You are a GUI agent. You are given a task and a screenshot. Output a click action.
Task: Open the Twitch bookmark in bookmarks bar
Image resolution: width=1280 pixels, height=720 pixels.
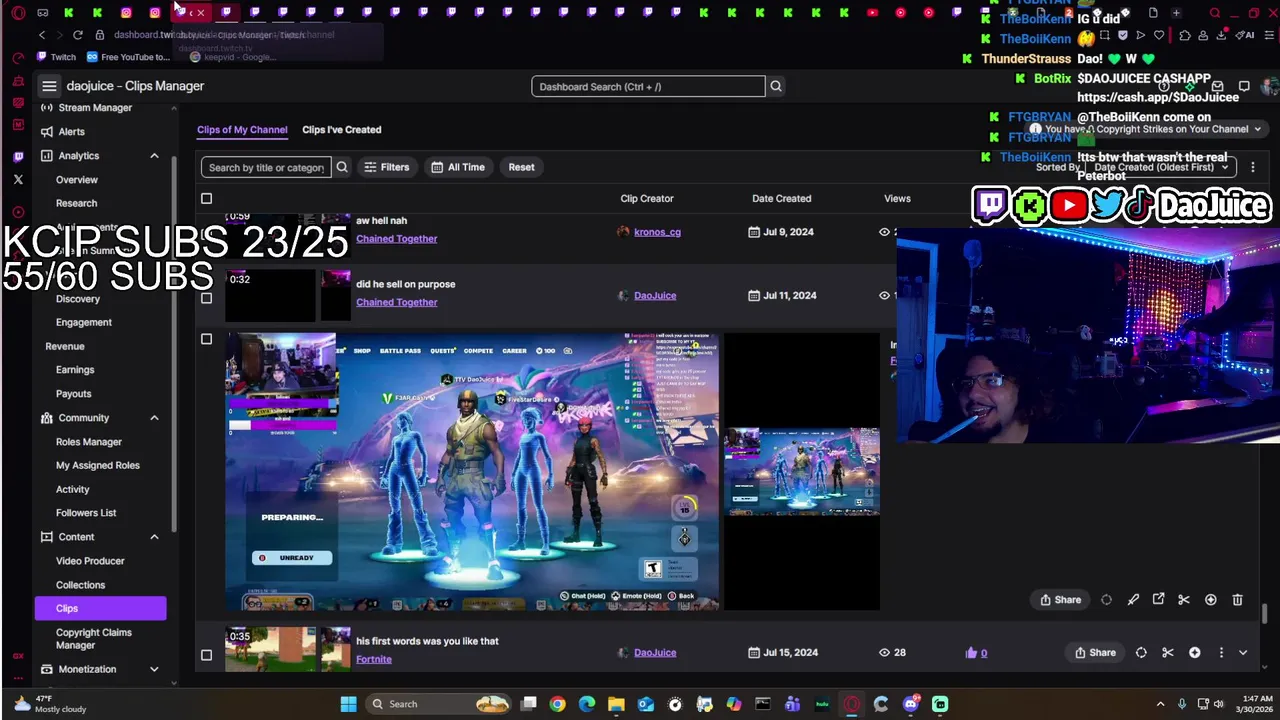tap(57, 57)
